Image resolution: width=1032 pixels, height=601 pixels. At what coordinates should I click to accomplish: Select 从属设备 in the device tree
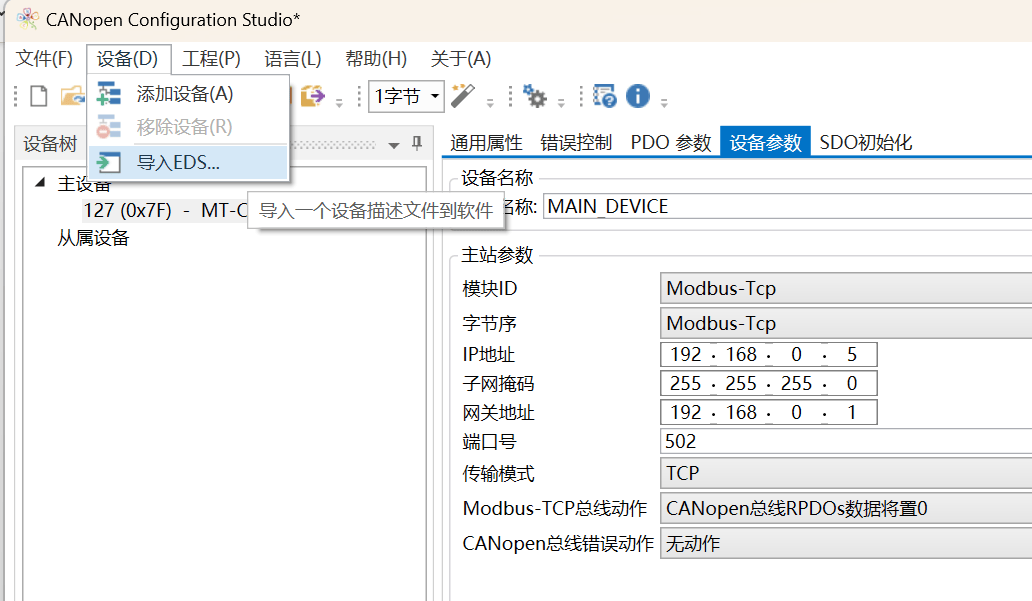pos(93,238)
